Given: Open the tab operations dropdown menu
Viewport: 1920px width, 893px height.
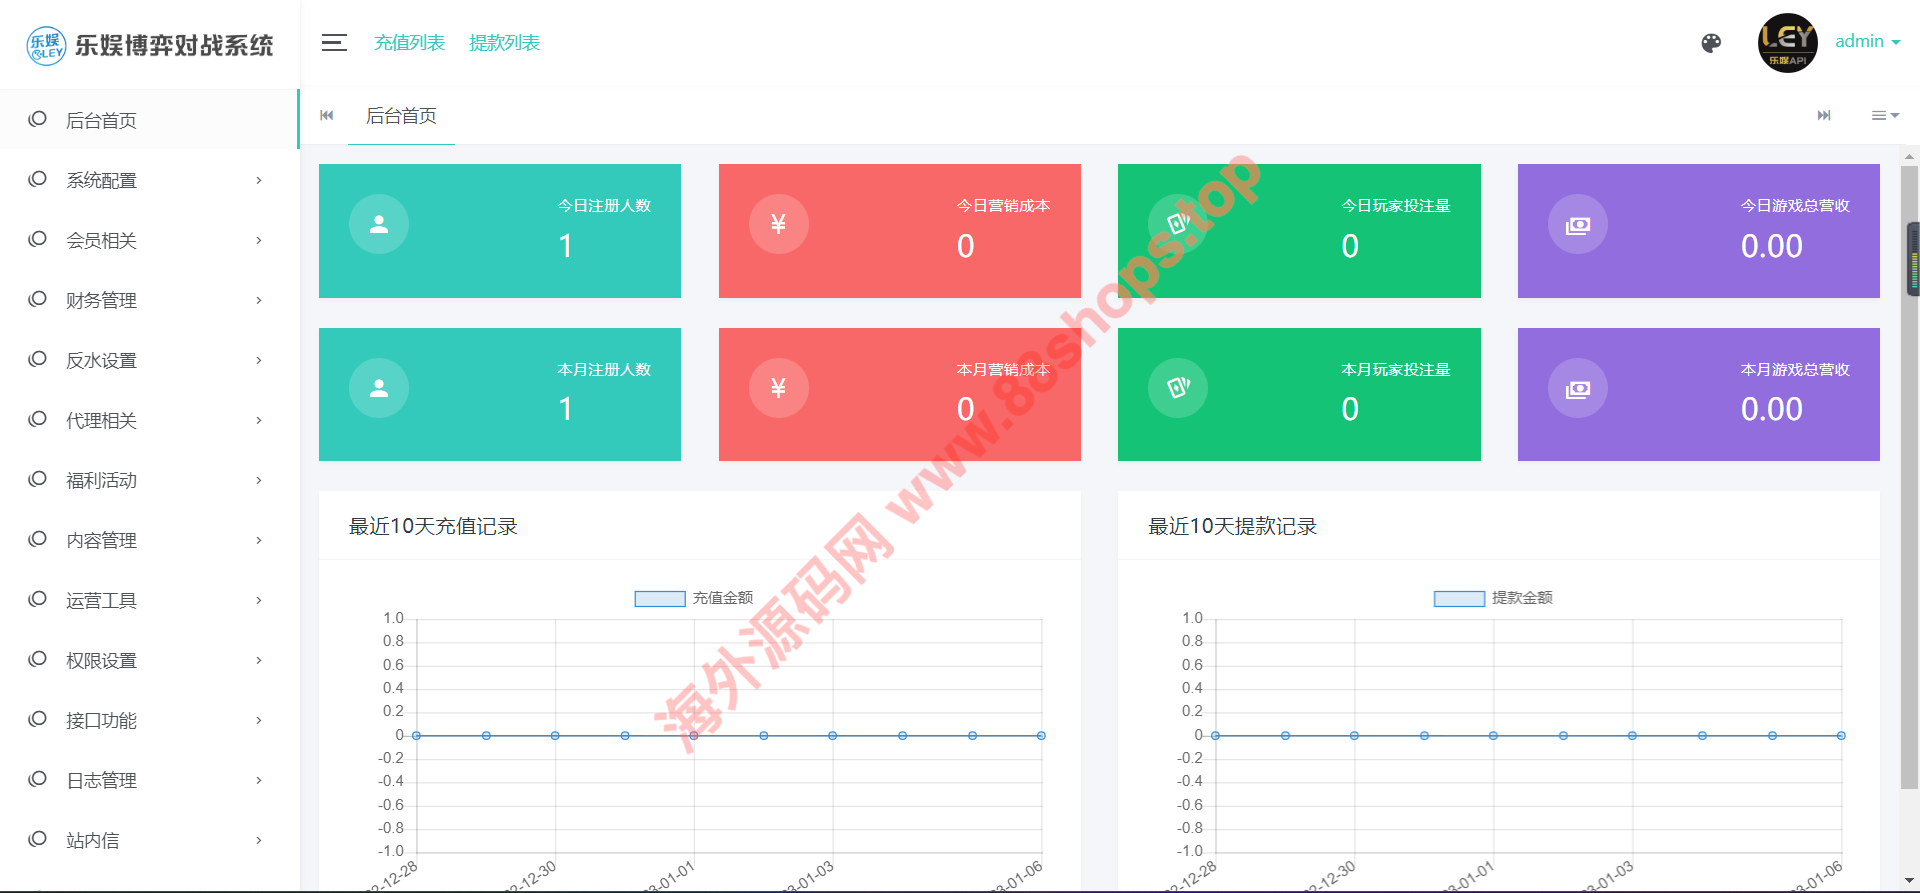Looking at the screenshot, I should [x=1884, y=116].
